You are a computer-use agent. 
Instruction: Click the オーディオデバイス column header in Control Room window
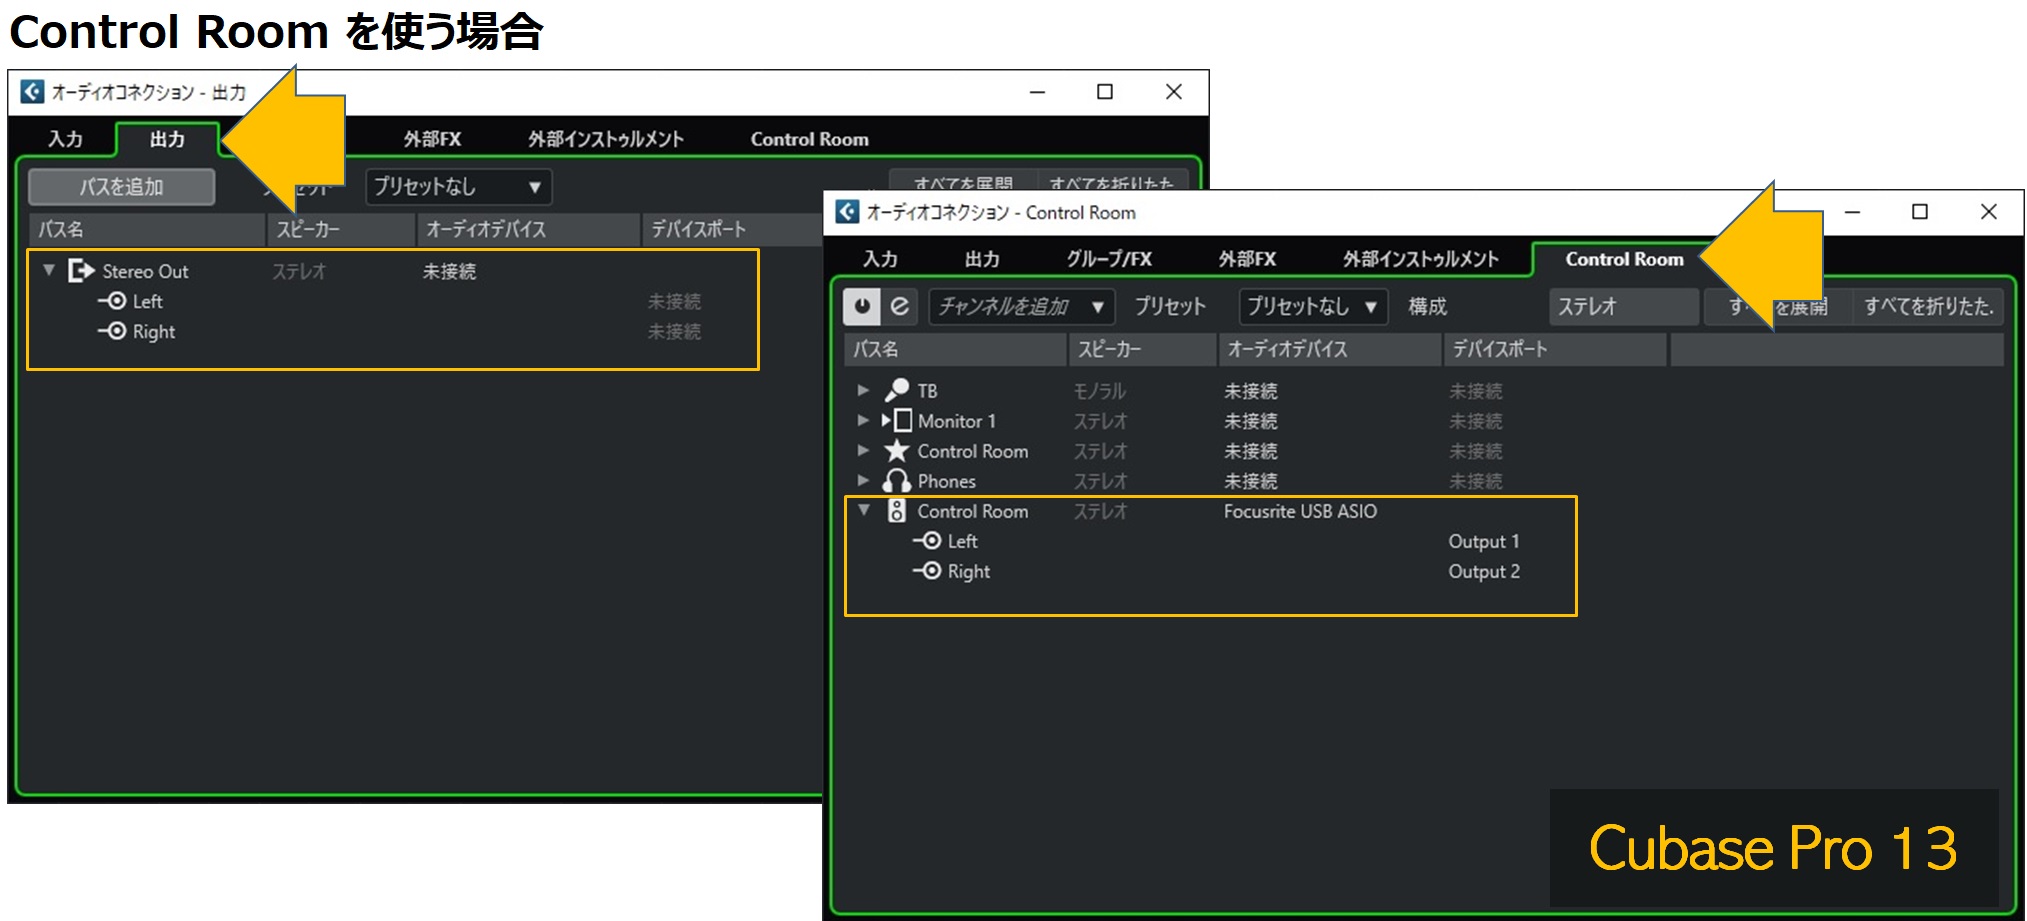[x=1330, y=349]
